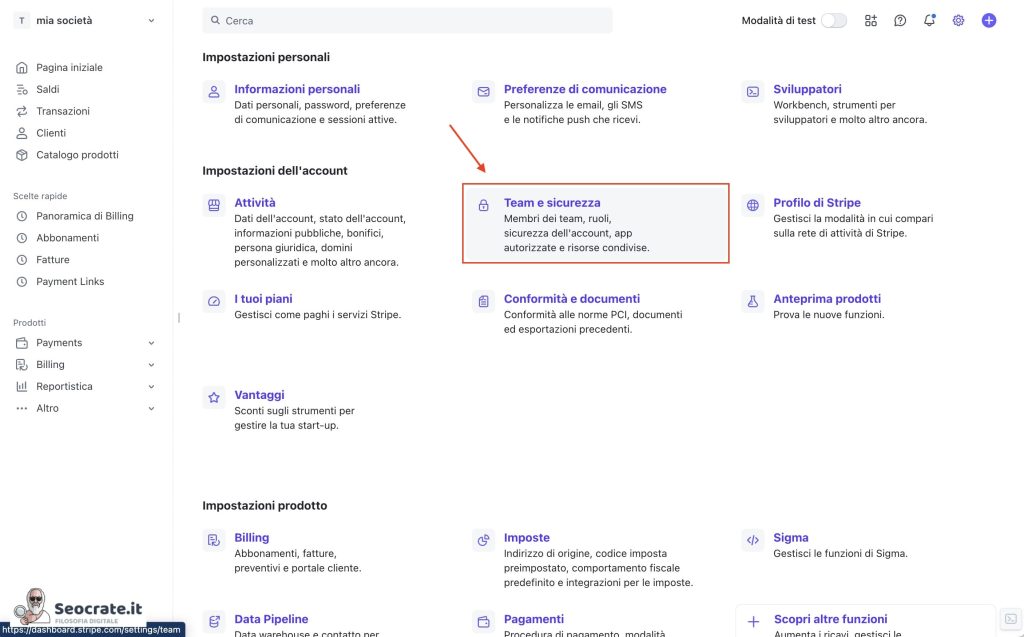Click the blue plus create button
The image size is (1024, 637).
pos(988,20)
